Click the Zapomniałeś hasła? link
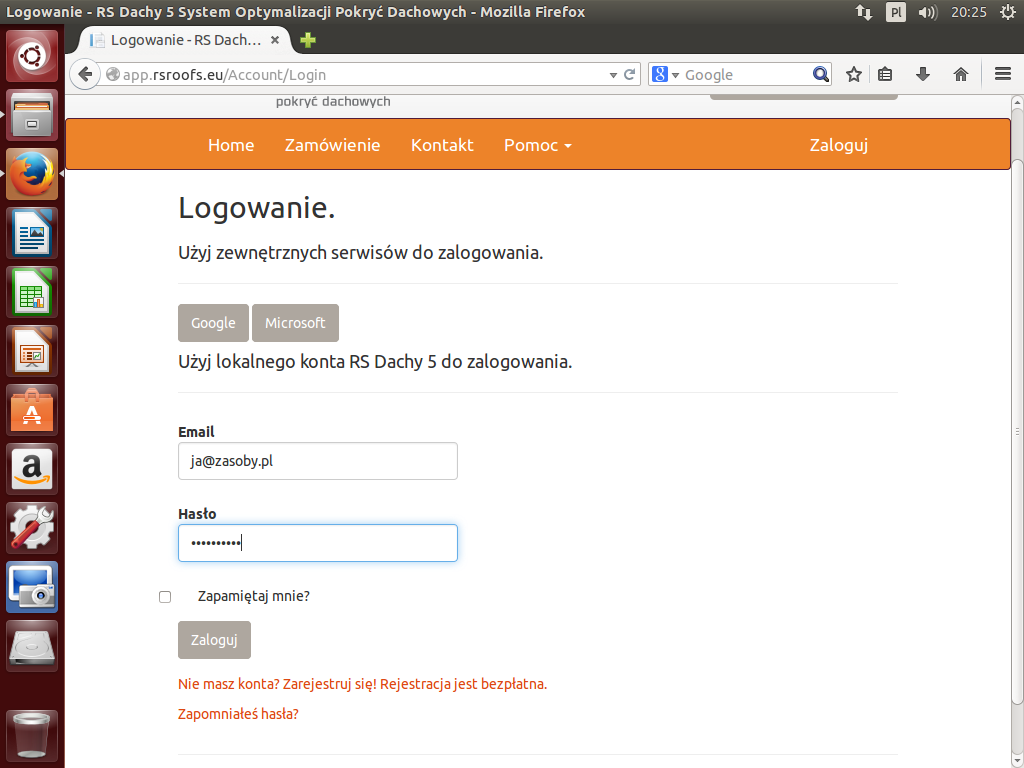The height and width of the screenshot is (768, 1024). [238, 714]
